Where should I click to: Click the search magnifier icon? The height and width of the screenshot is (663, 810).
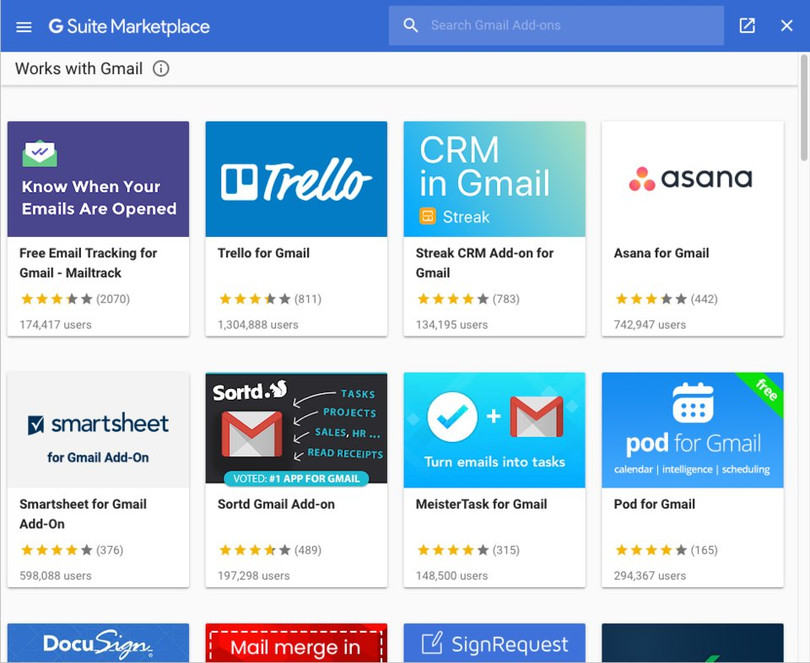[410, 26]
